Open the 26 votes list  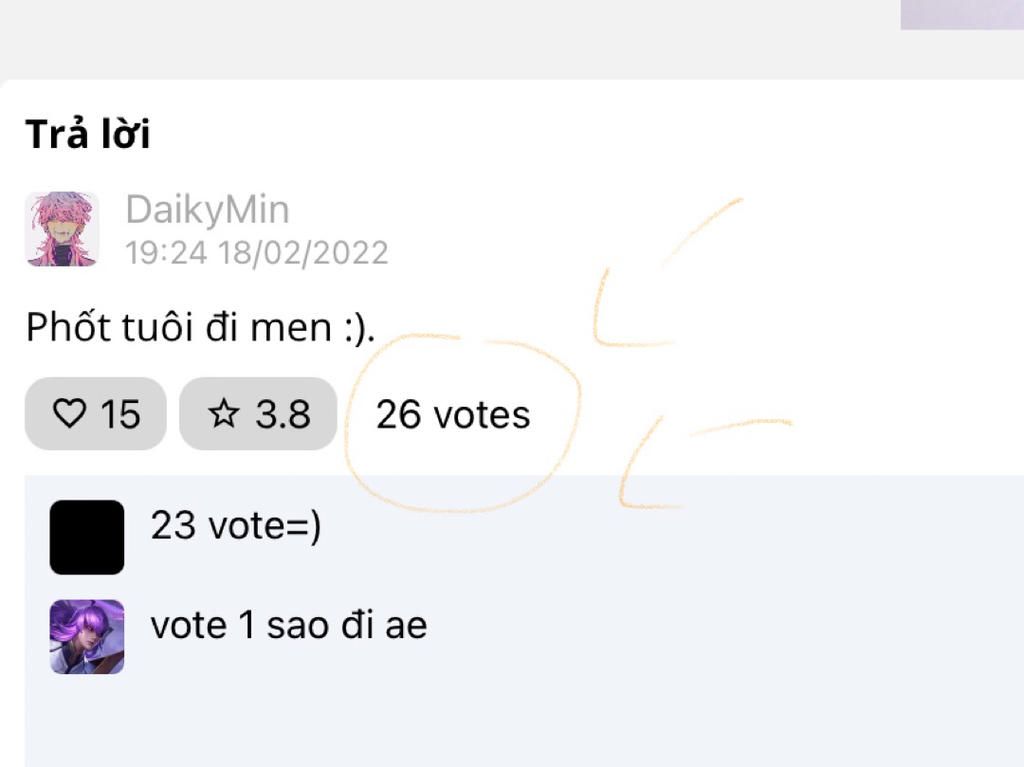[x=453, y=414]
